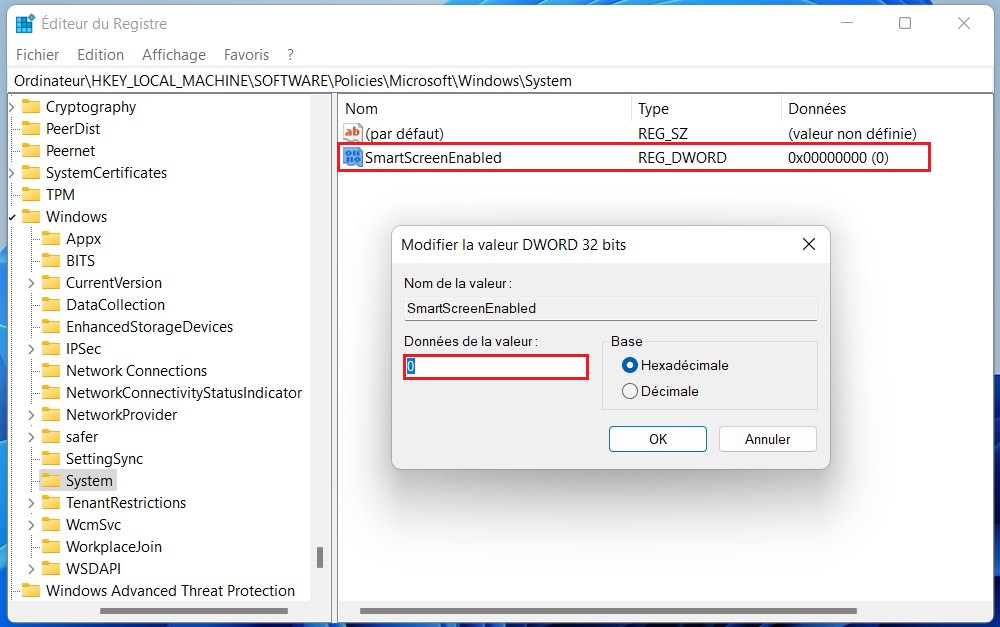Select the REG_SZ type cell
The image size is (1000, 627).
(663, 134)
